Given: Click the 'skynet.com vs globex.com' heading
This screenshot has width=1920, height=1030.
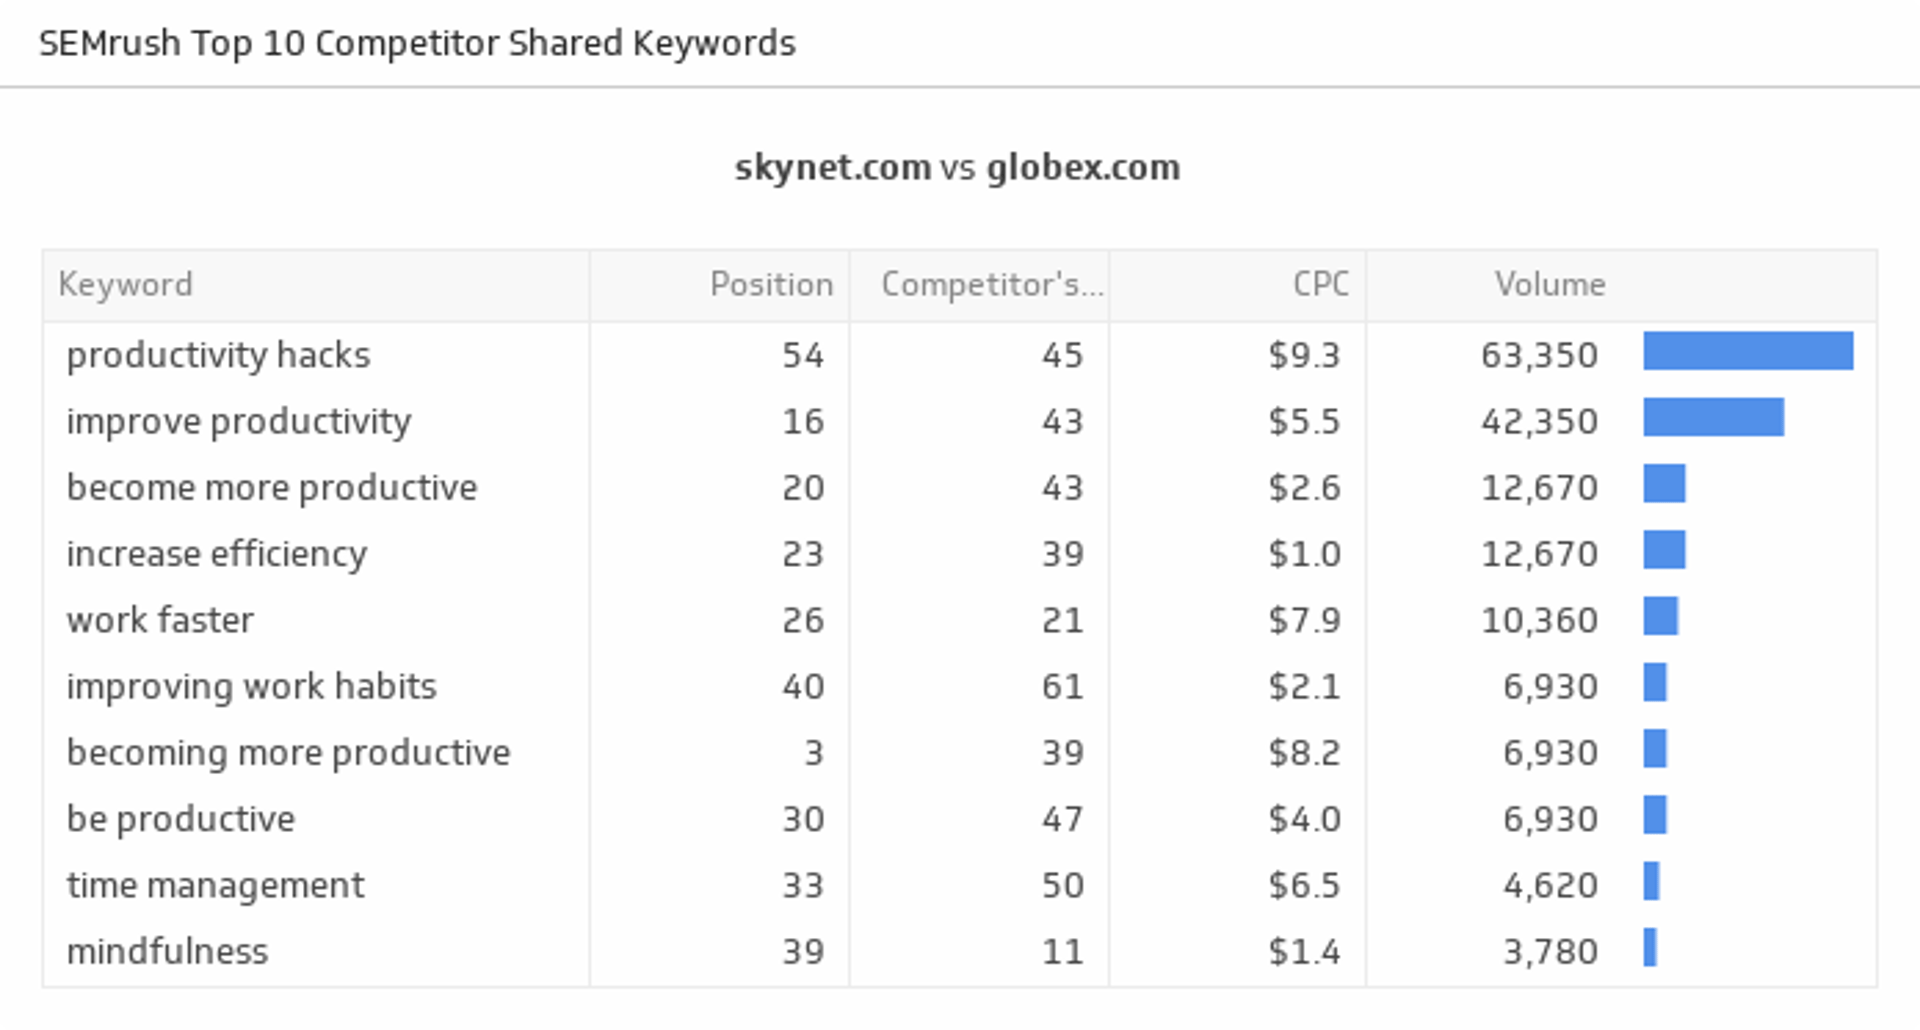Looking at the screenshot, I should tap(957, 167).
